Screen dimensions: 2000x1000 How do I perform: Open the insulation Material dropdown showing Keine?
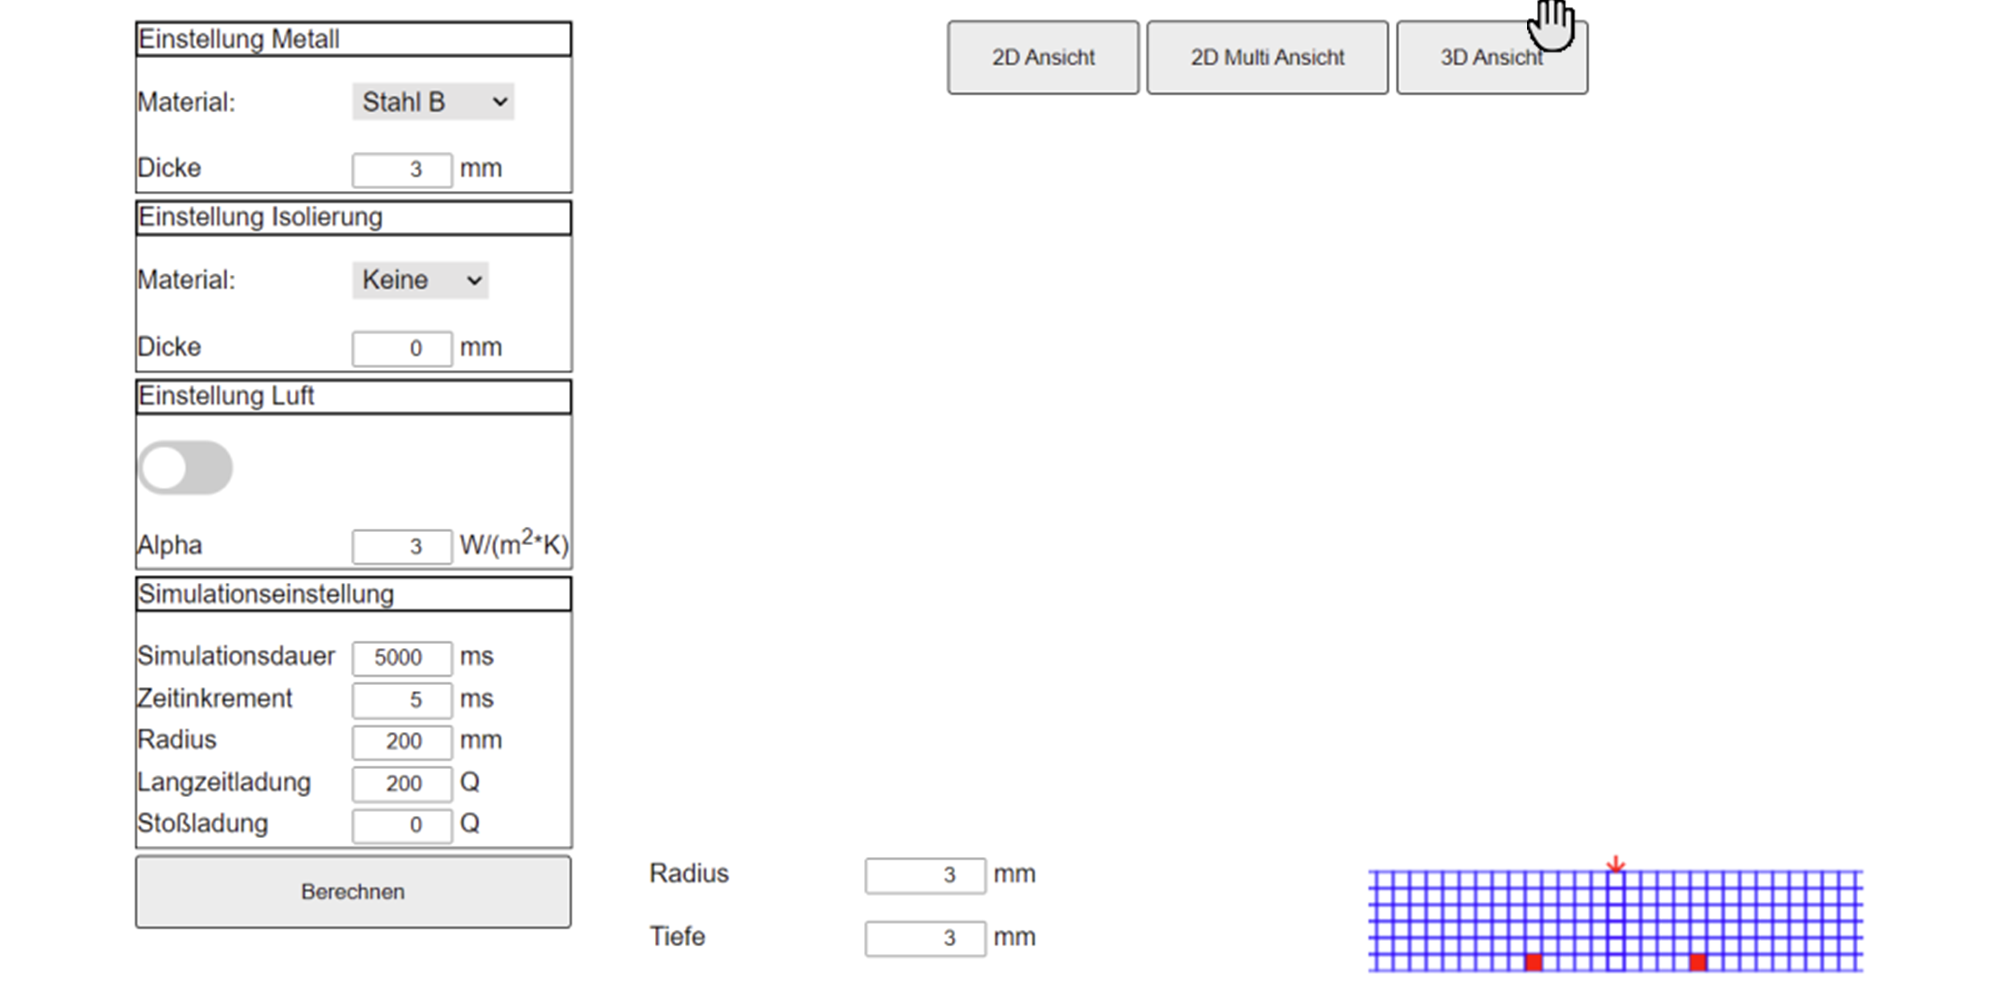420,280
